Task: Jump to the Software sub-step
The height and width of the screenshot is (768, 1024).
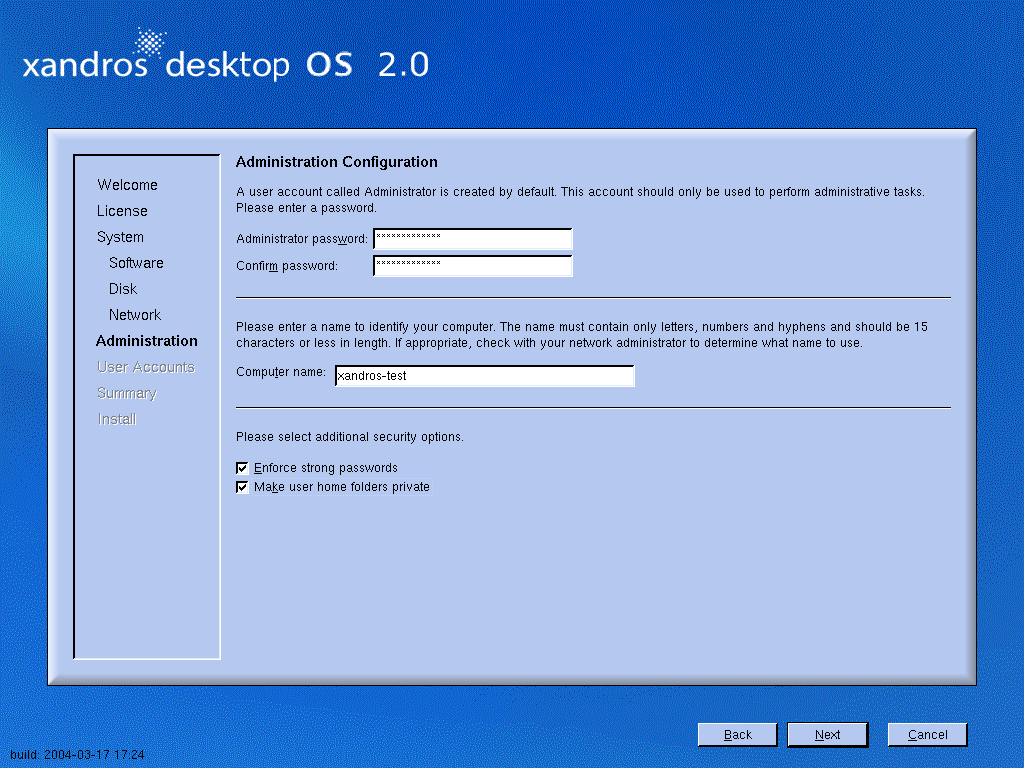Action: (136, 263)
